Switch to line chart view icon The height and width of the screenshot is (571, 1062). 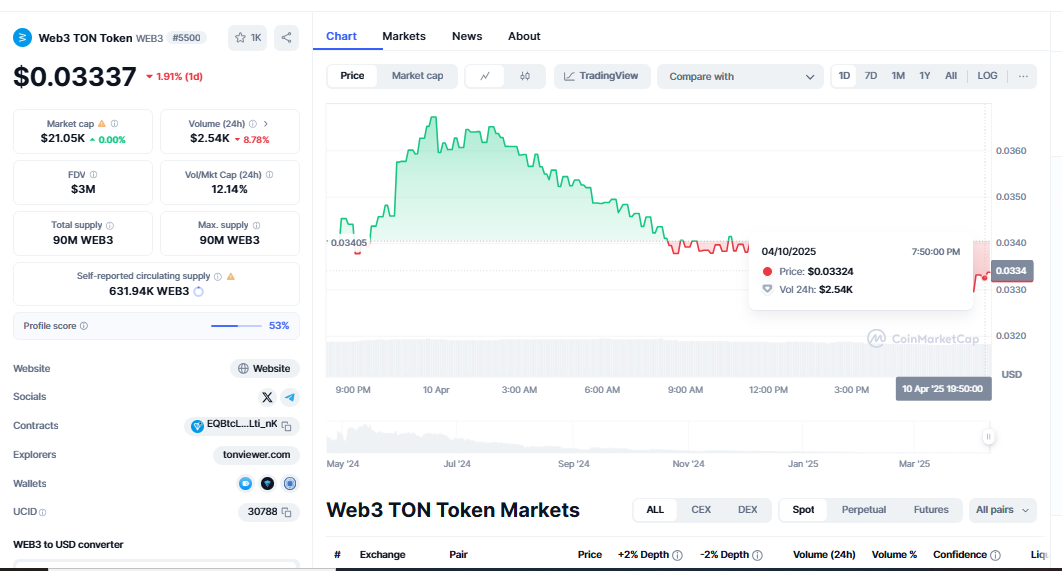click(485, 77)
